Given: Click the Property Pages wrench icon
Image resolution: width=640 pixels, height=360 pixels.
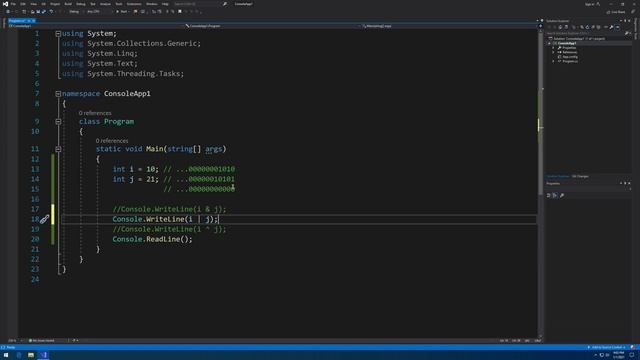Looking at the screenshot, I should (x=562, y=196).
